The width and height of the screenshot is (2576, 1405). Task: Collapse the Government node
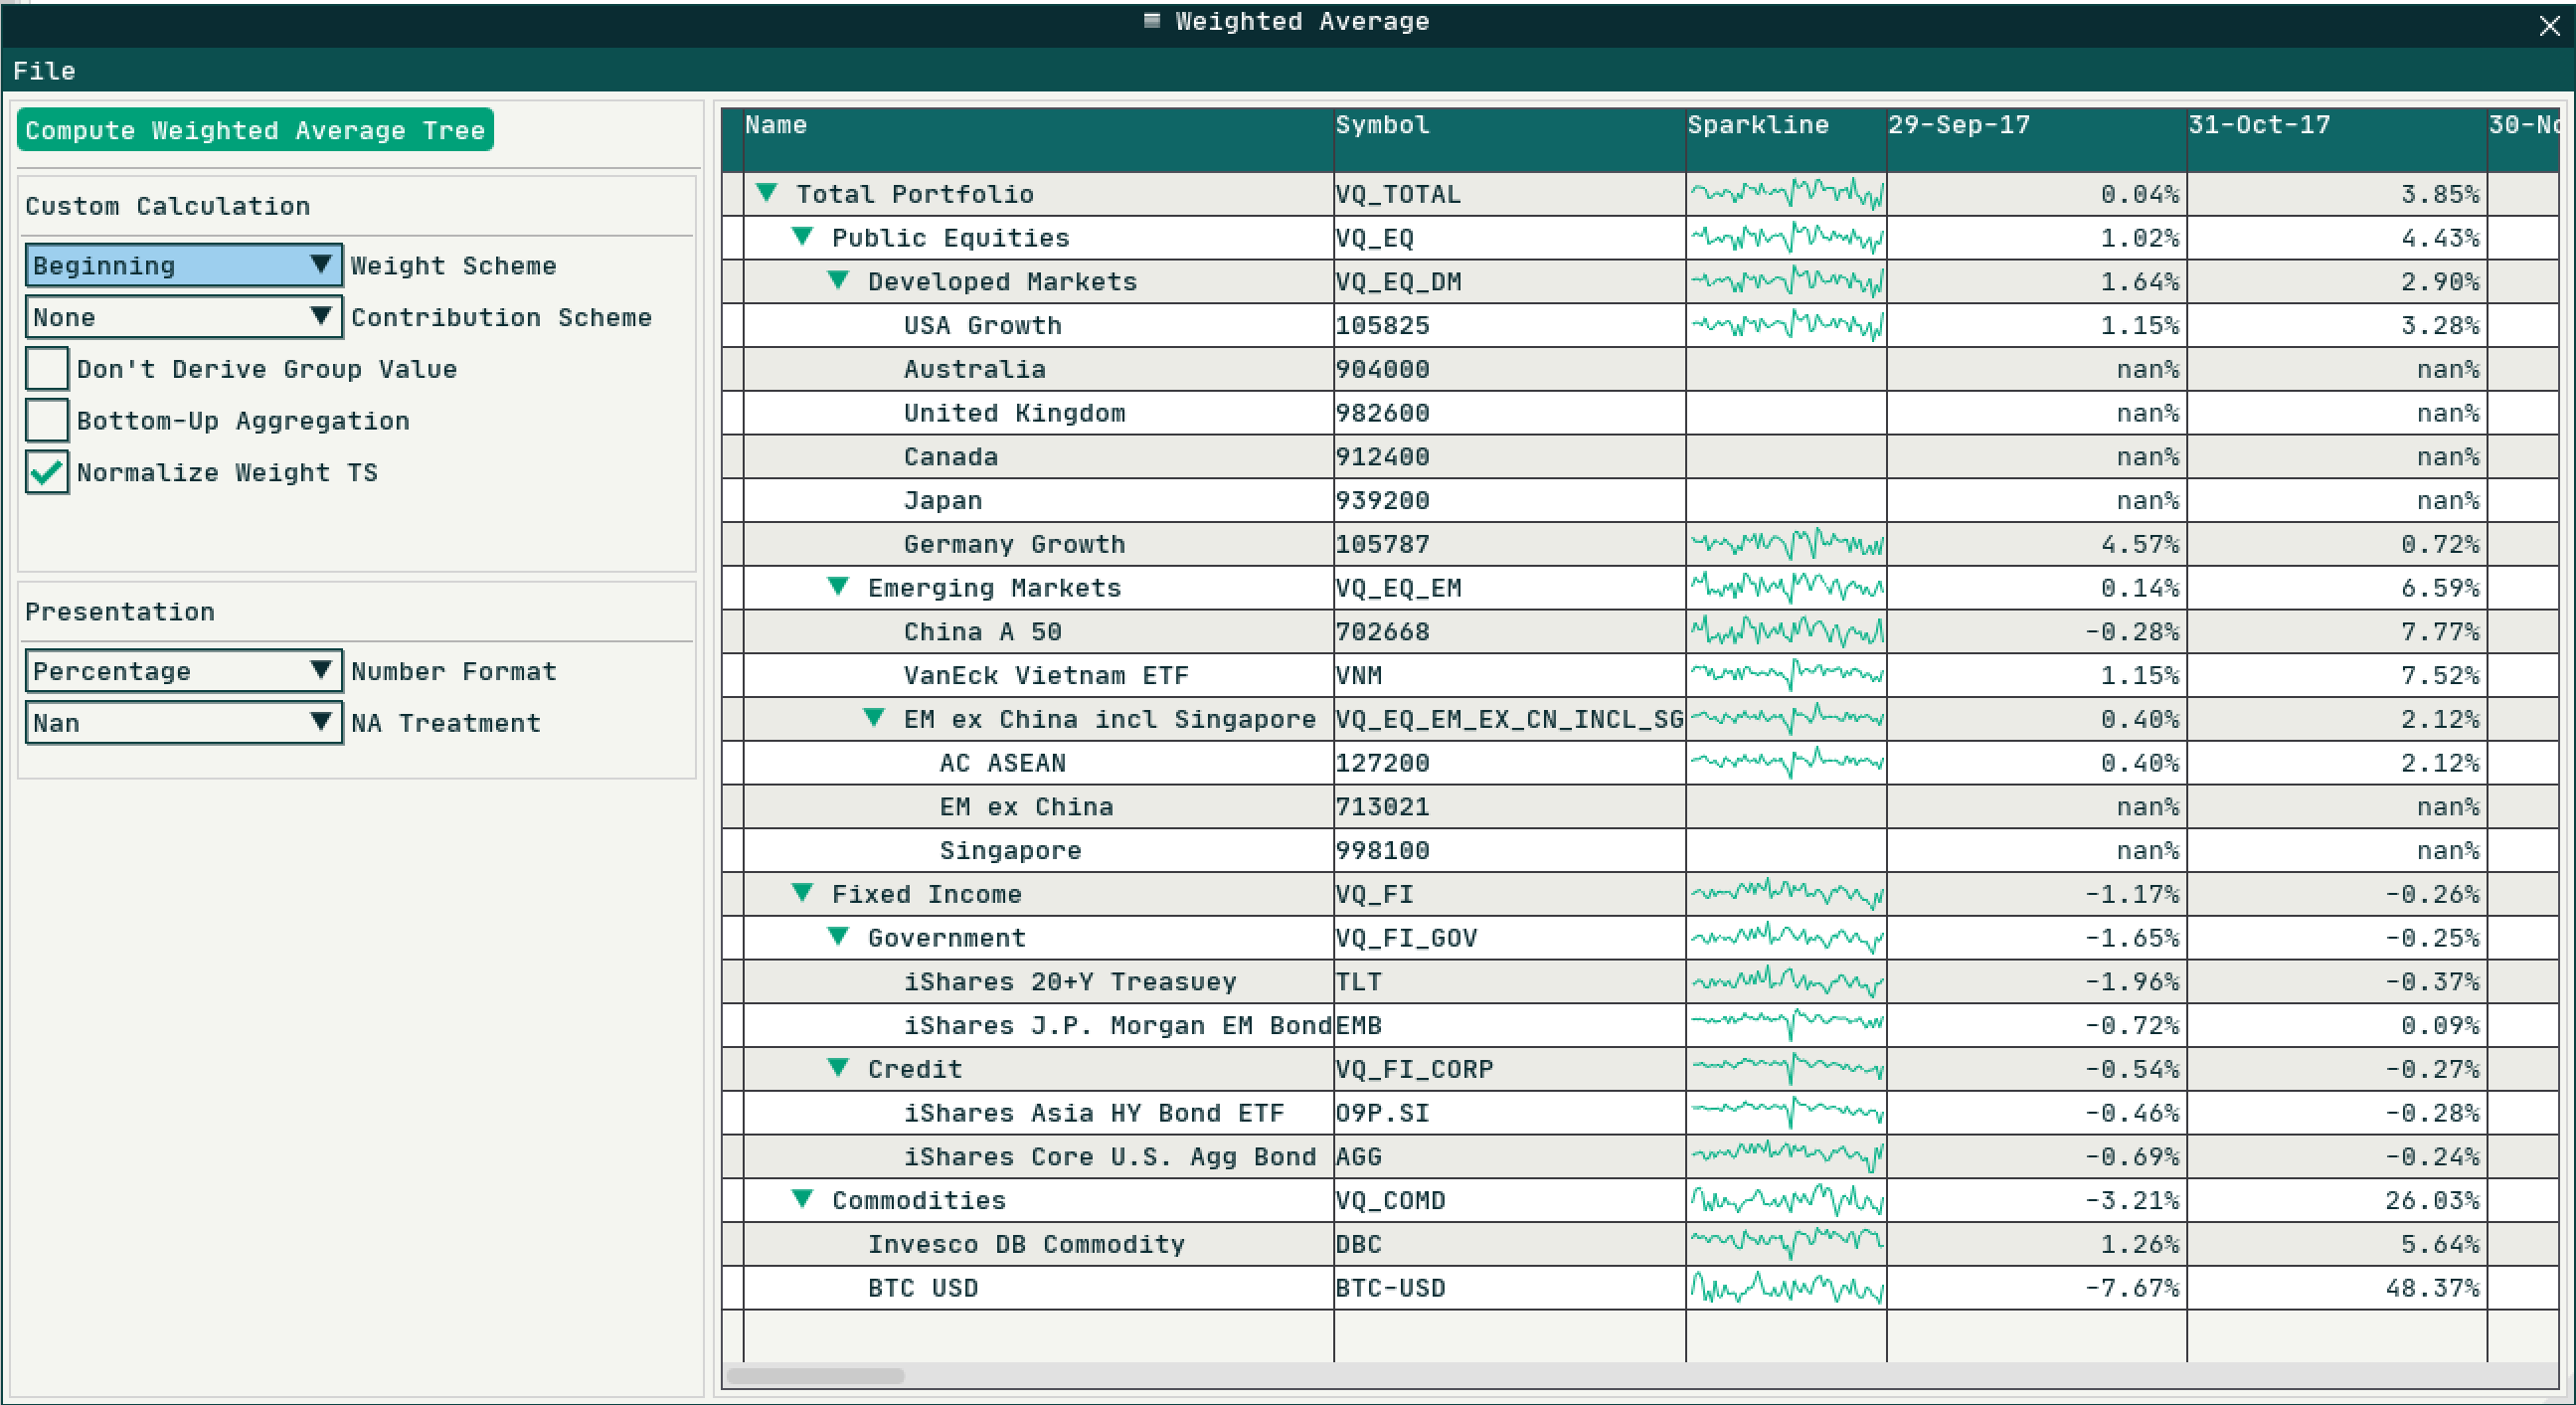click(838, 936)
